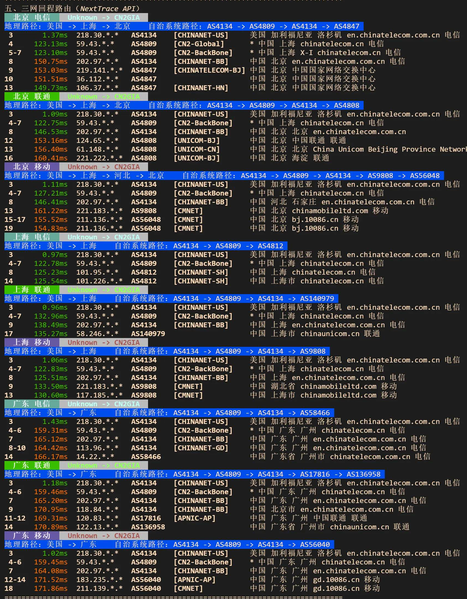Click the IP '211.139.*.*'

click(x=99, y=588)
